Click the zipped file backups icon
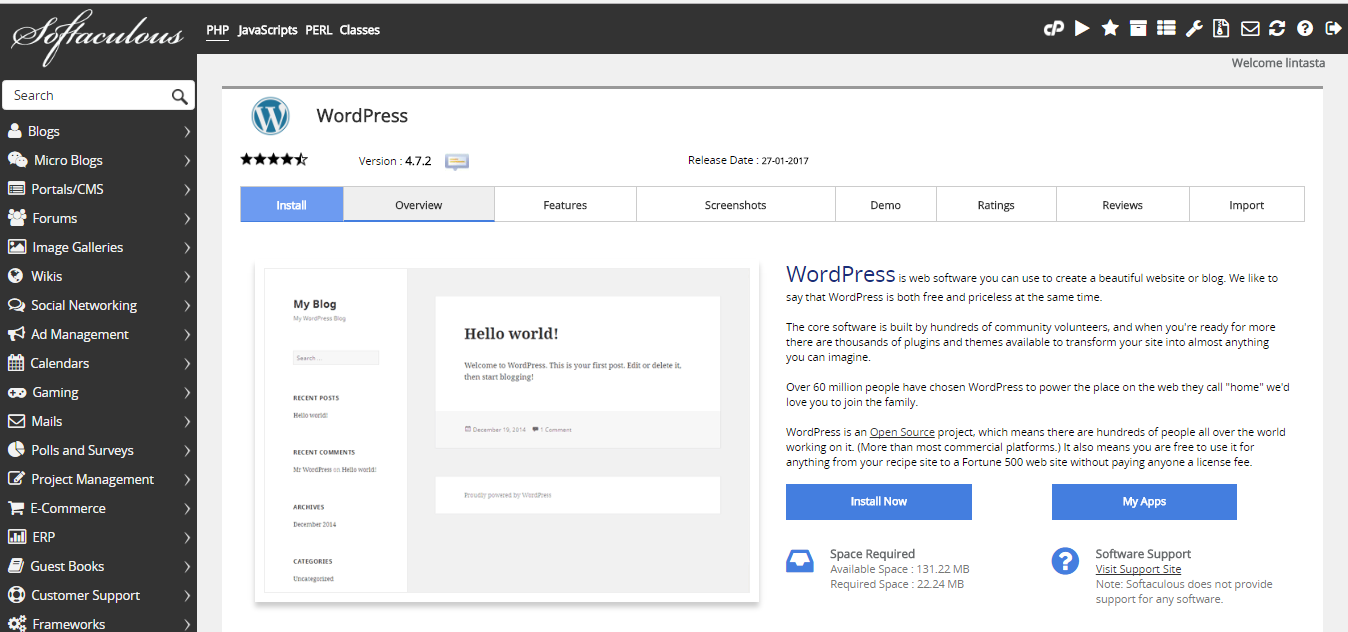Screen dimensions: 1348x632 [1221, 28]
